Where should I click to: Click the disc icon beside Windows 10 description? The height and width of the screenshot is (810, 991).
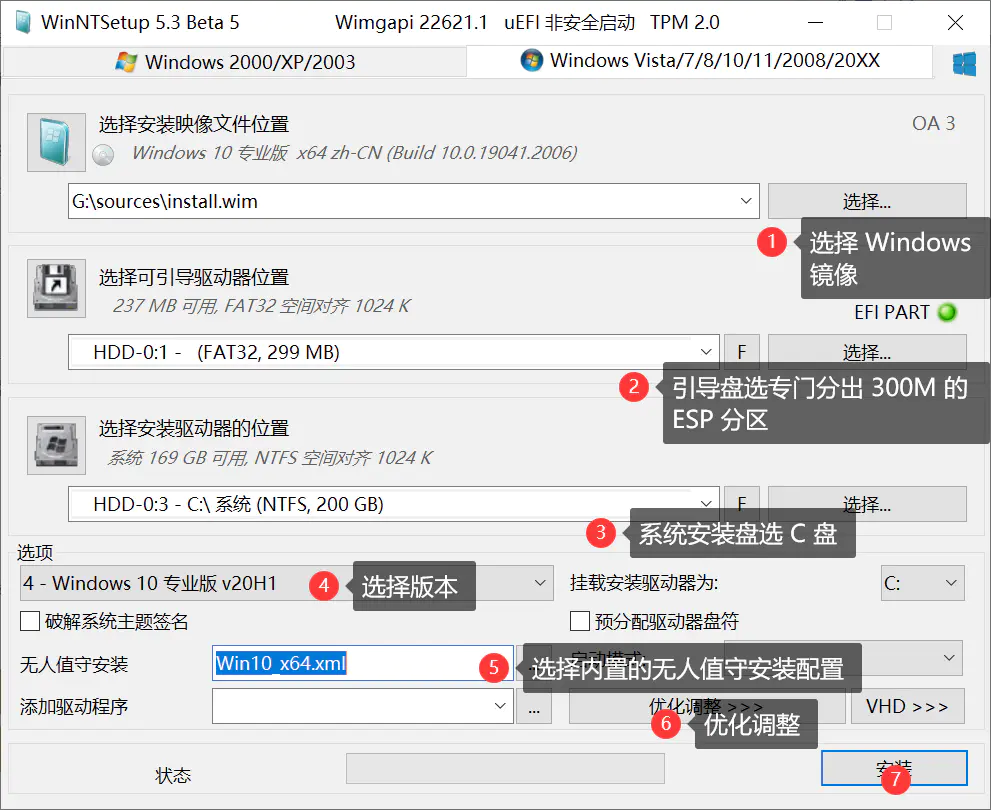pos(103,154)
